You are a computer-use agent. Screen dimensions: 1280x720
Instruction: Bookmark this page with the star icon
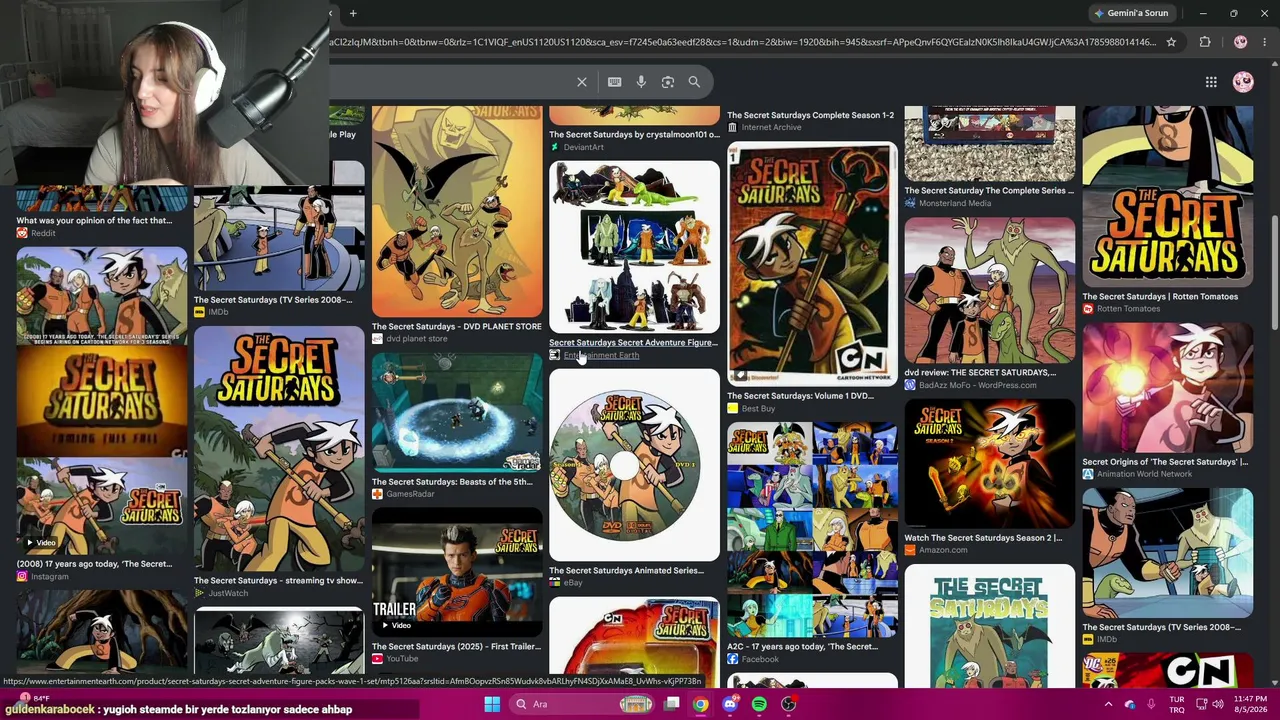tap(1171, 42)
